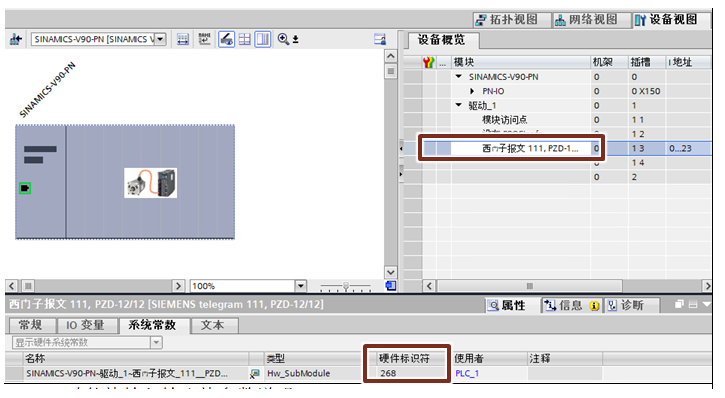The width and height of the screenshot is (725, 398).
Task: Click the save window settings icon at toolbar right
Action: (380, 39)
